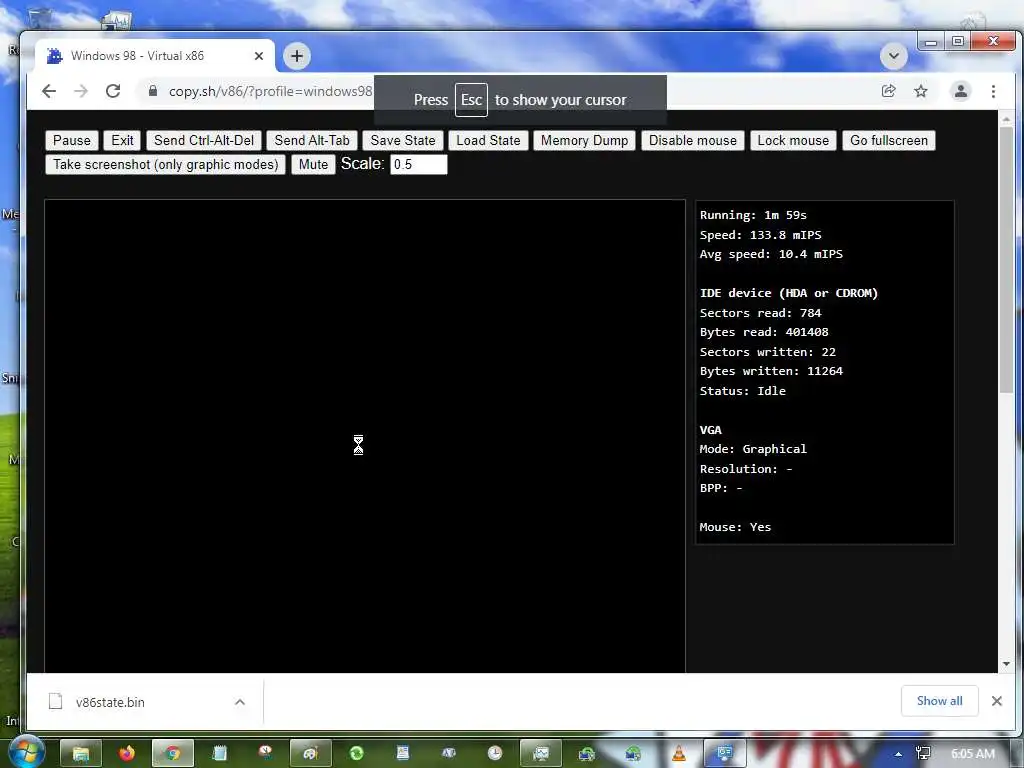Click Load State button
Screen dimensions: 1024x768
pyautogui.click(x=488, y=140)
